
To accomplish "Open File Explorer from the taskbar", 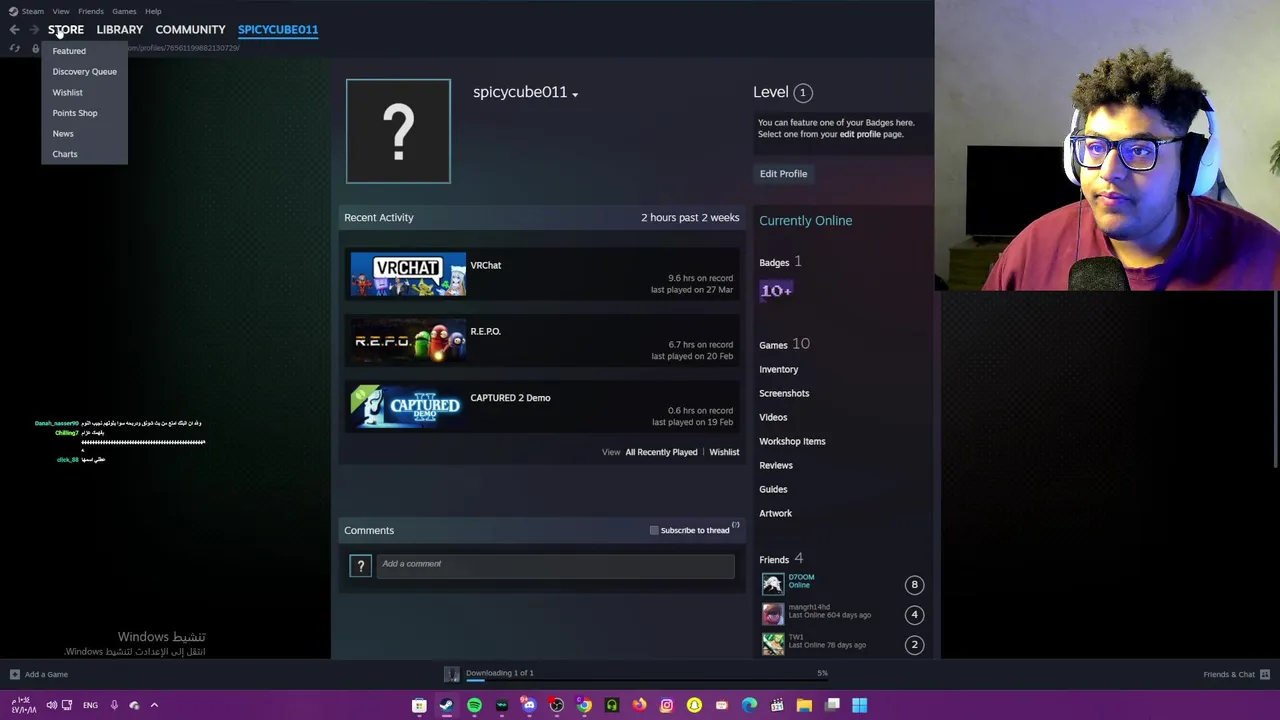I will pyautogui.click(x=804, y=705).
